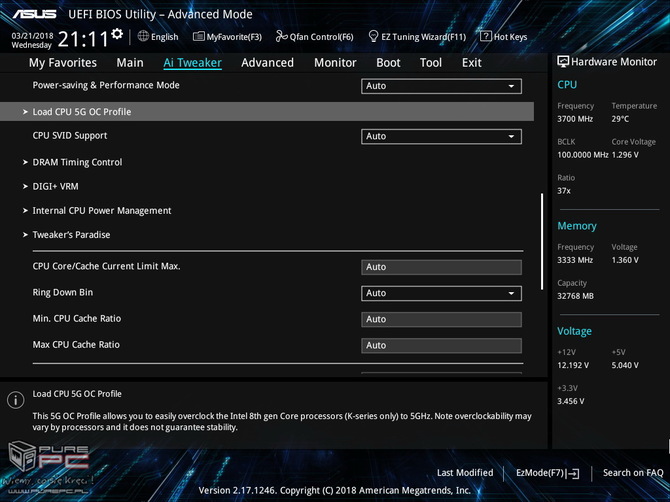Open time settings gear icon
Screen dimensions: 670x502
(x=117, y=34)
